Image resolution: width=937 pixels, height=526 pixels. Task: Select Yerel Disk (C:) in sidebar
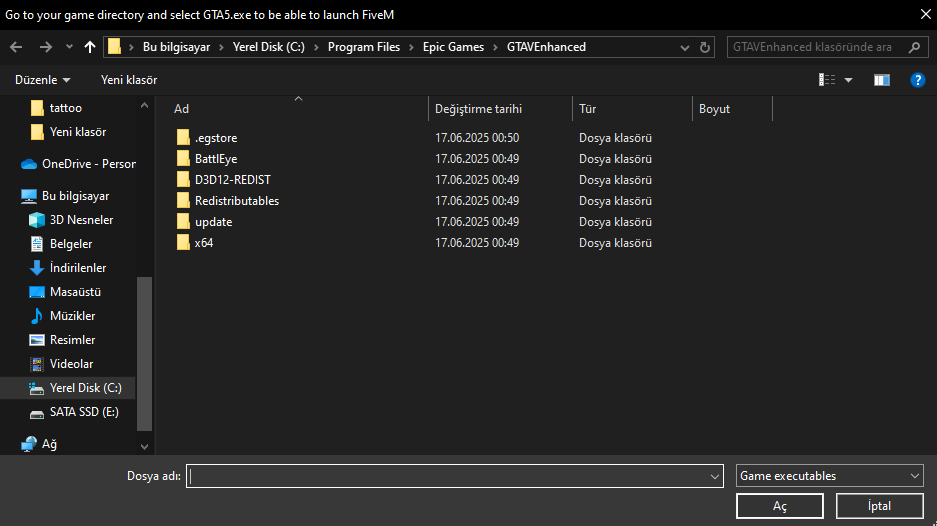[68, 388]
